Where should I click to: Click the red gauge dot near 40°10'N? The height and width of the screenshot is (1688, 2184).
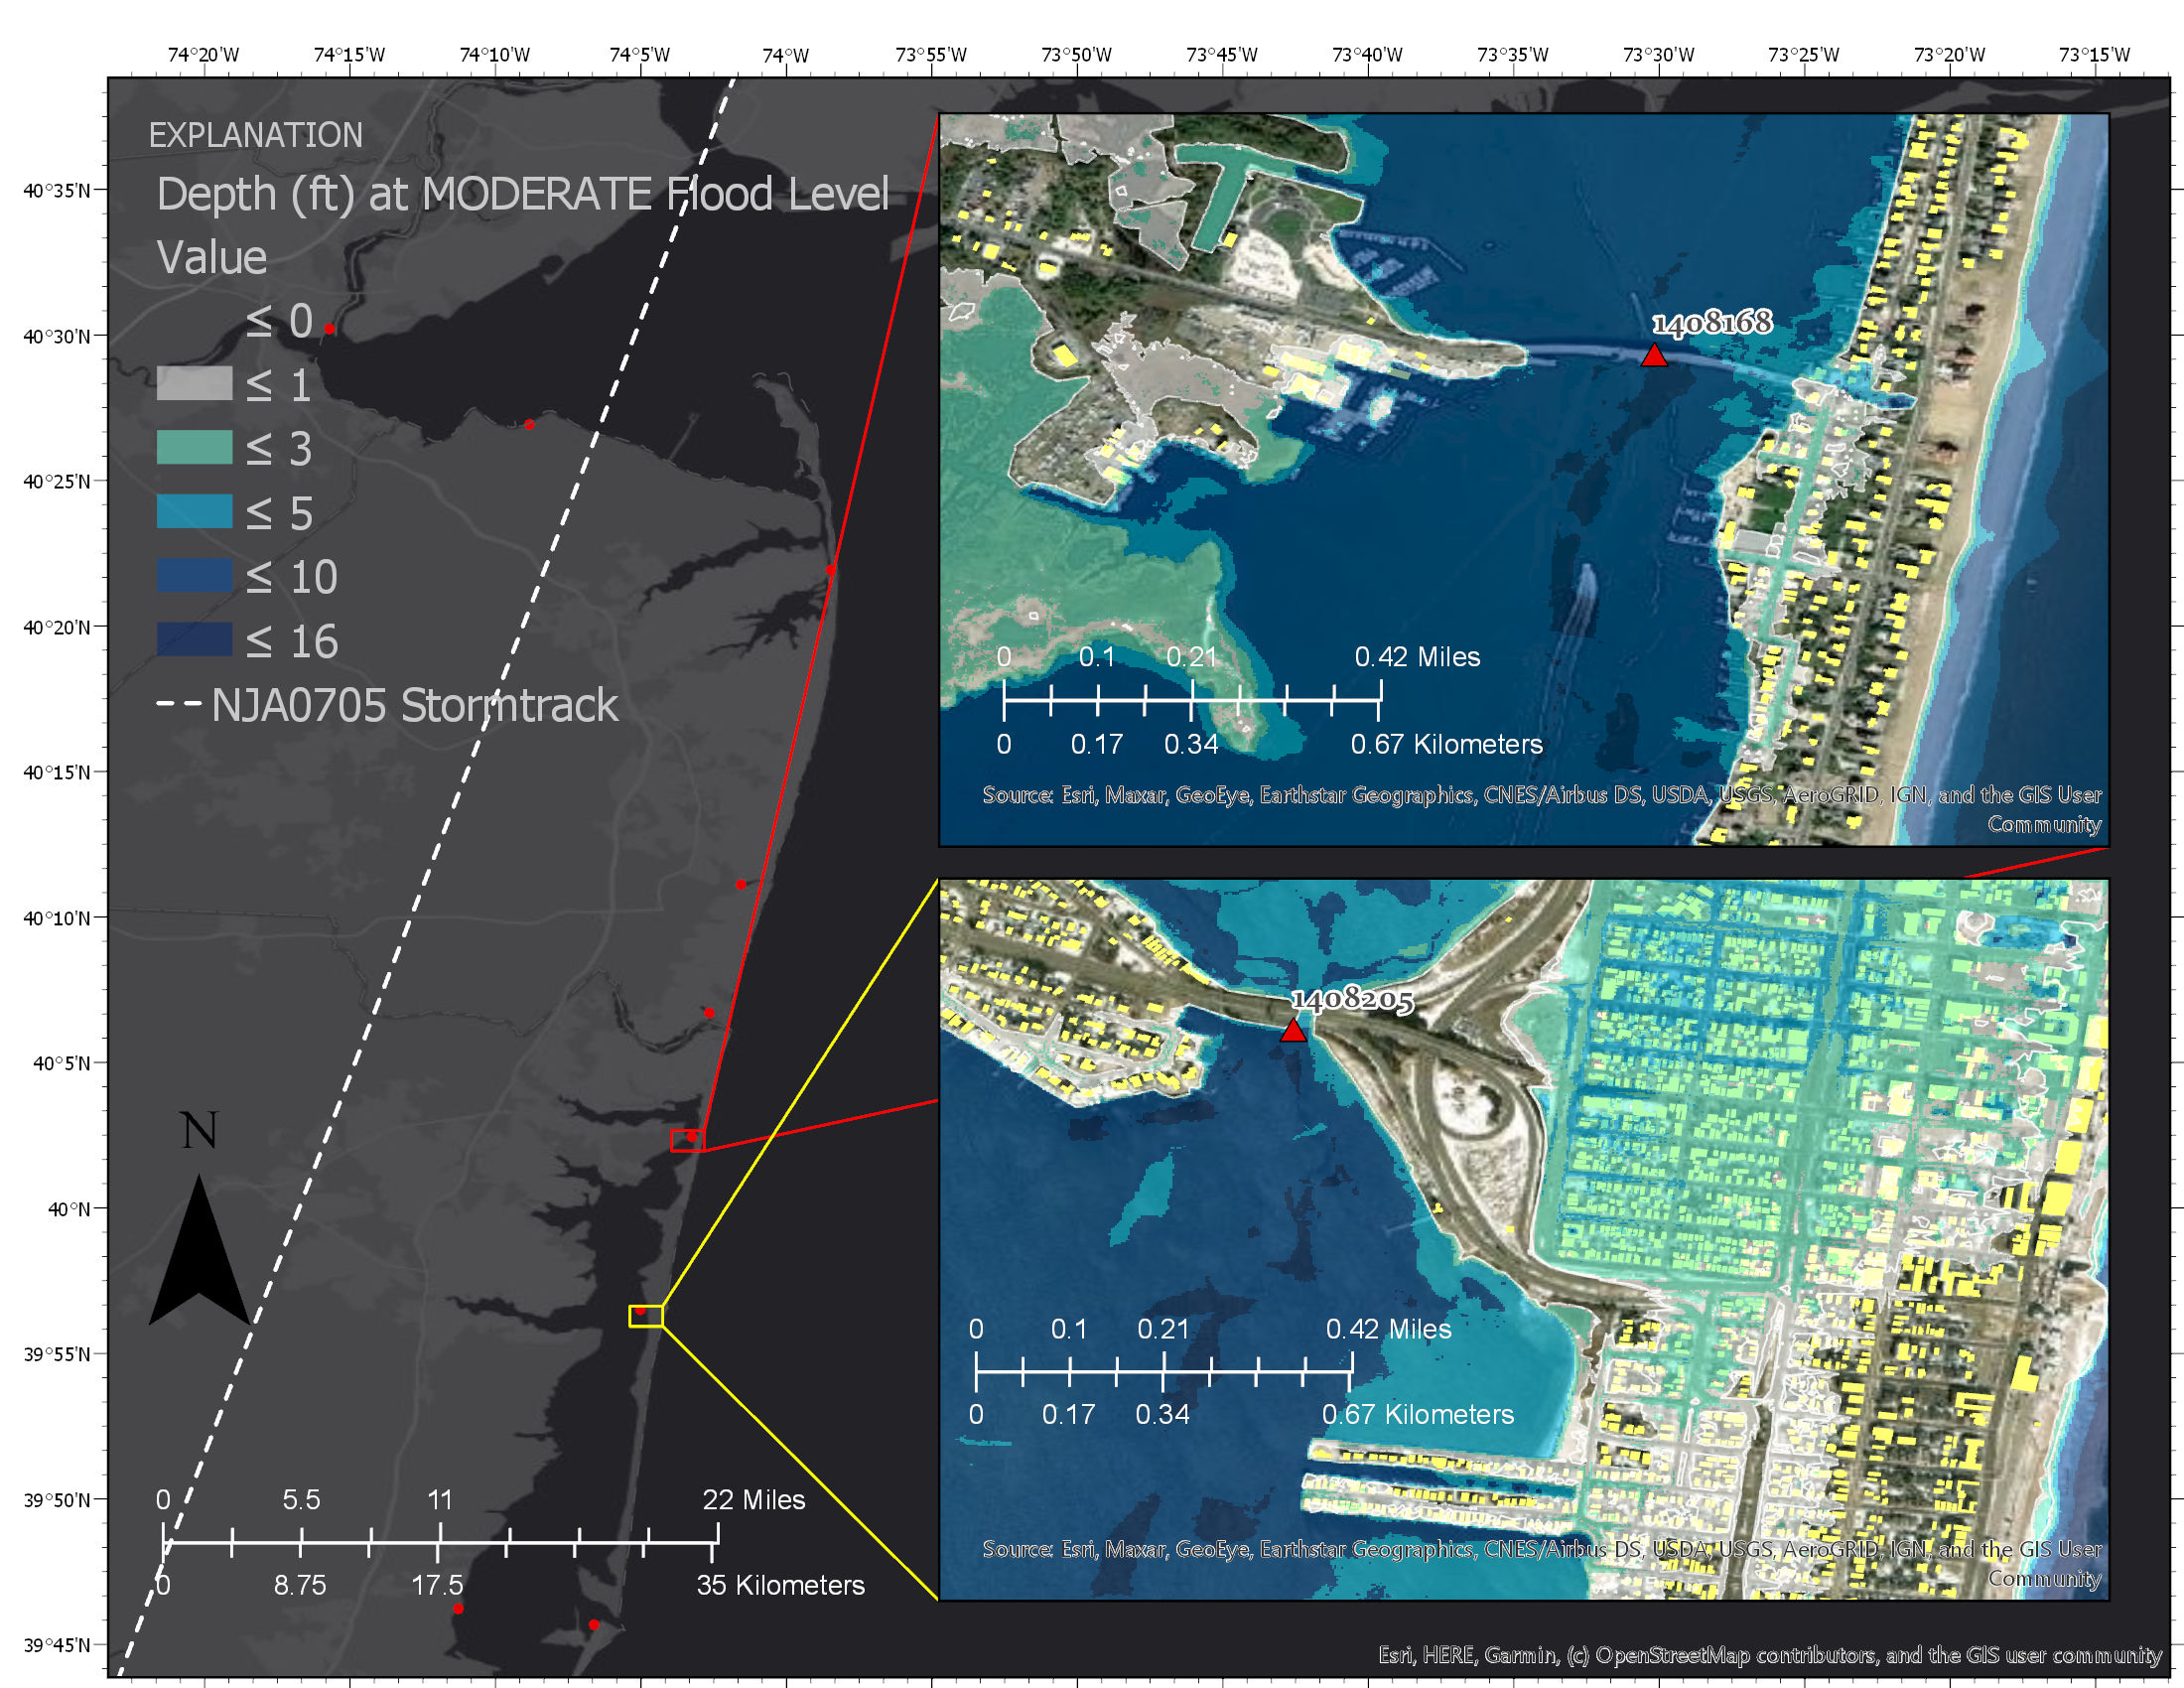740,884
